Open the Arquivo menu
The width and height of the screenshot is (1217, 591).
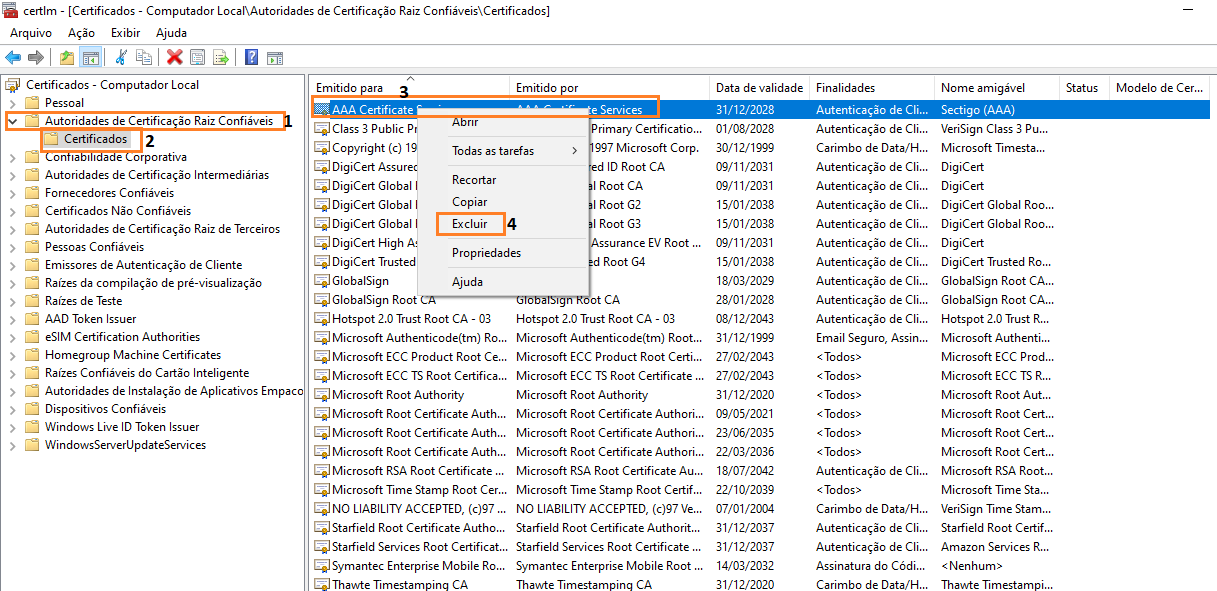31,33
